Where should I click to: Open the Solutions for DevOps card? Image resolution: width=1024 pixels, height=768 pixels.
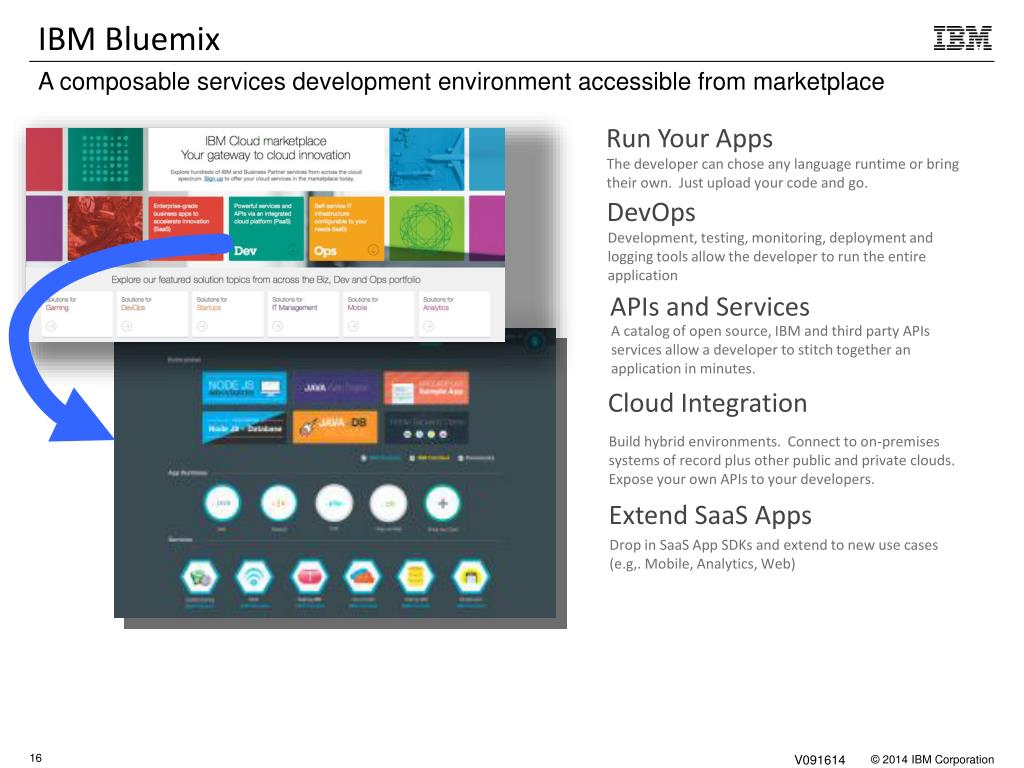152,314
